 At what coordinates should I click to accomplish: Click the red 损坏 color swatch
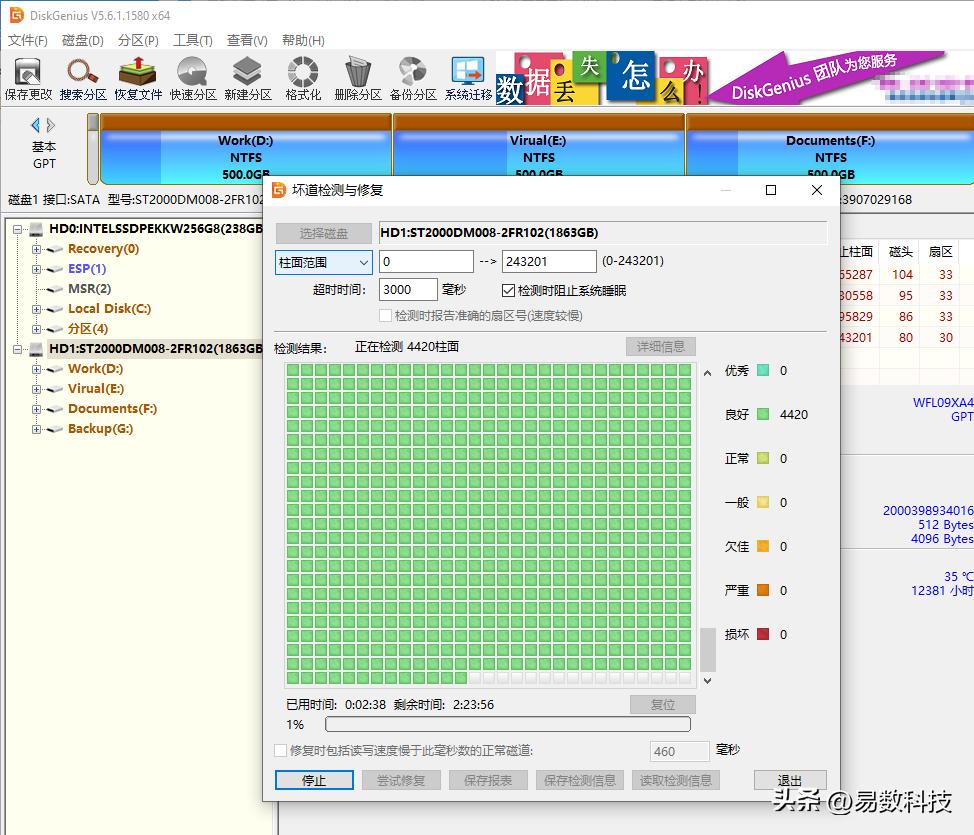click(x=763, y=635)
